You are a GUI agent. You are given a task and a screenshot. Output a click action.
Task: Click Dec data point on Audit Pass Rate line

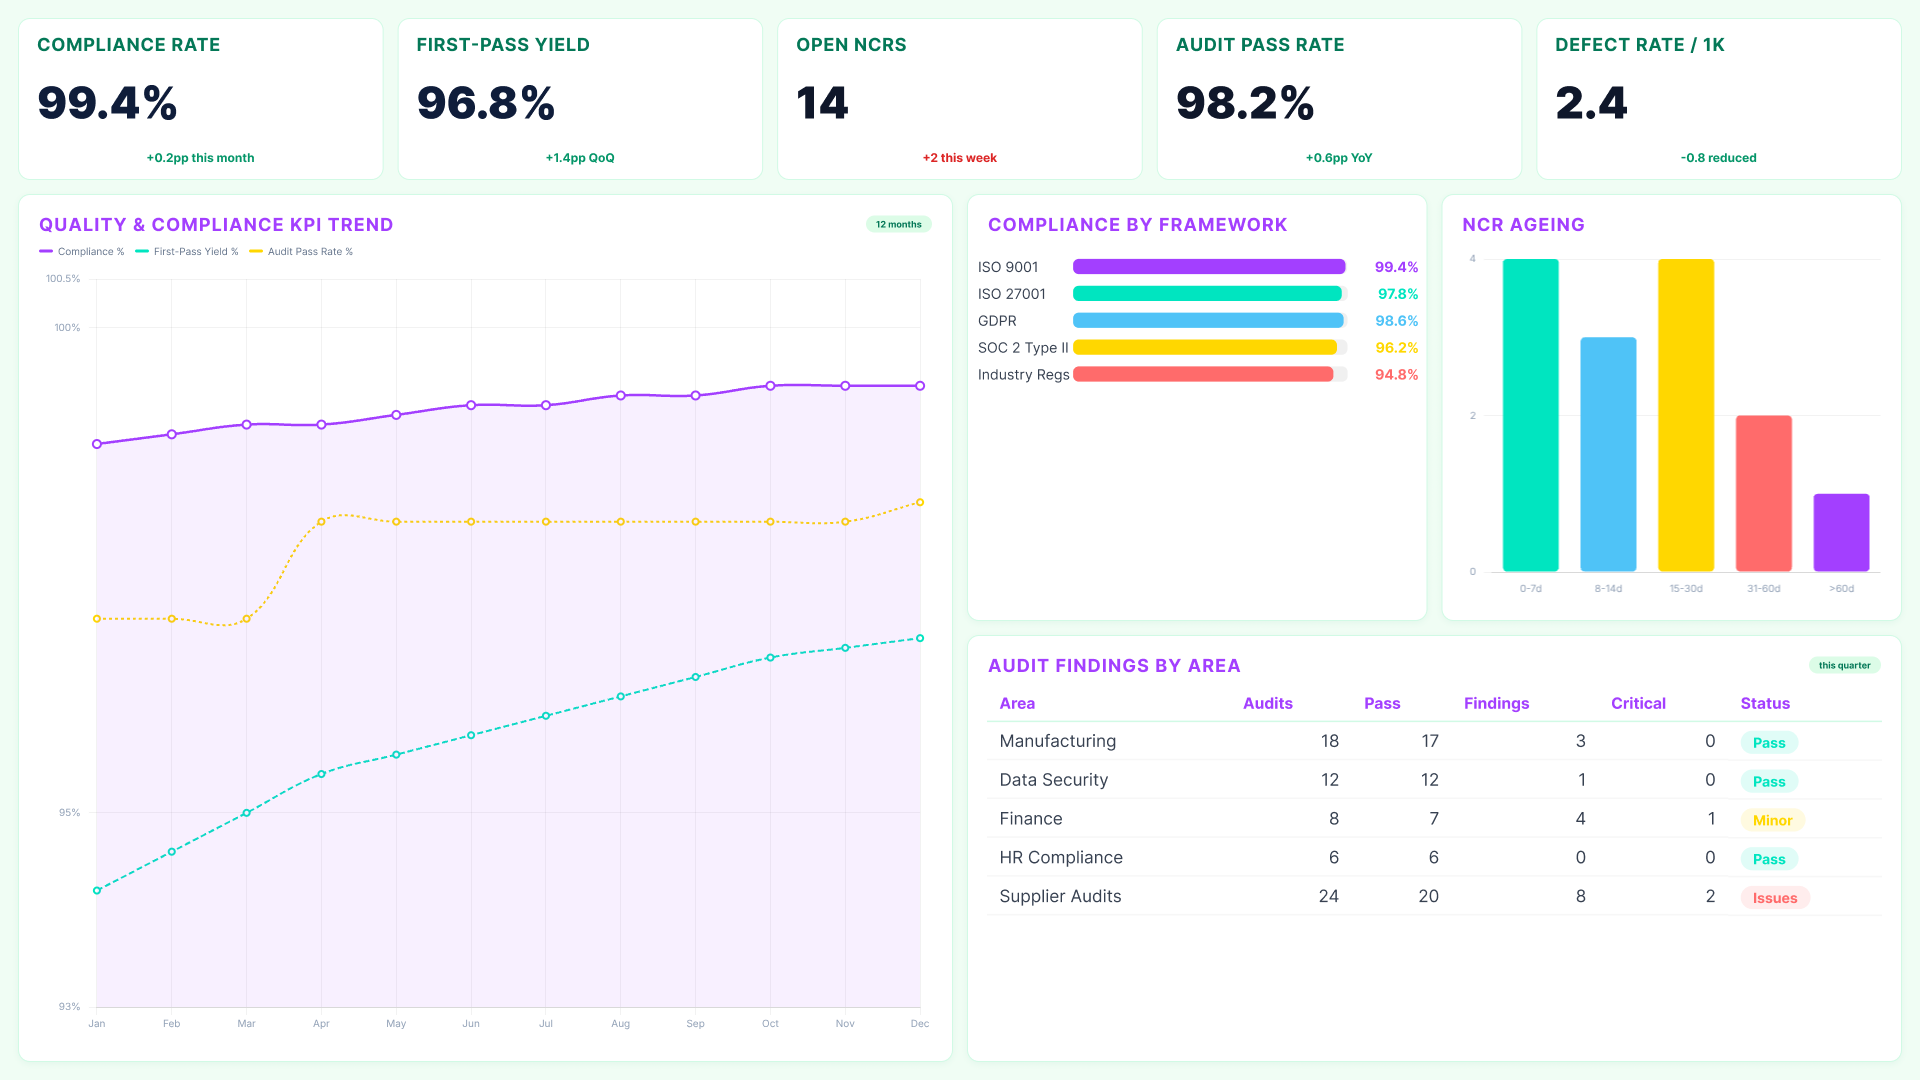point(920,502)
